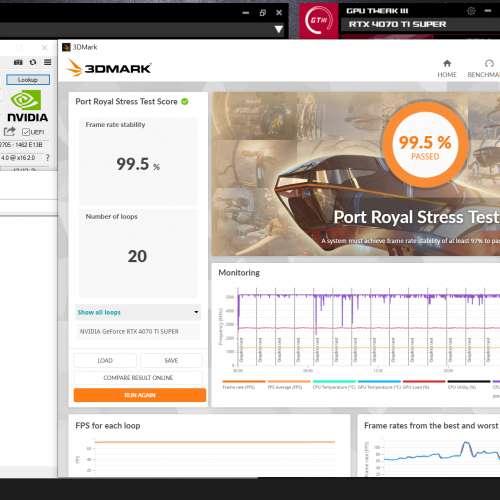Click the LOAD button
The width and height of the screenshot is (500, 500).
[x=105, y=360]
